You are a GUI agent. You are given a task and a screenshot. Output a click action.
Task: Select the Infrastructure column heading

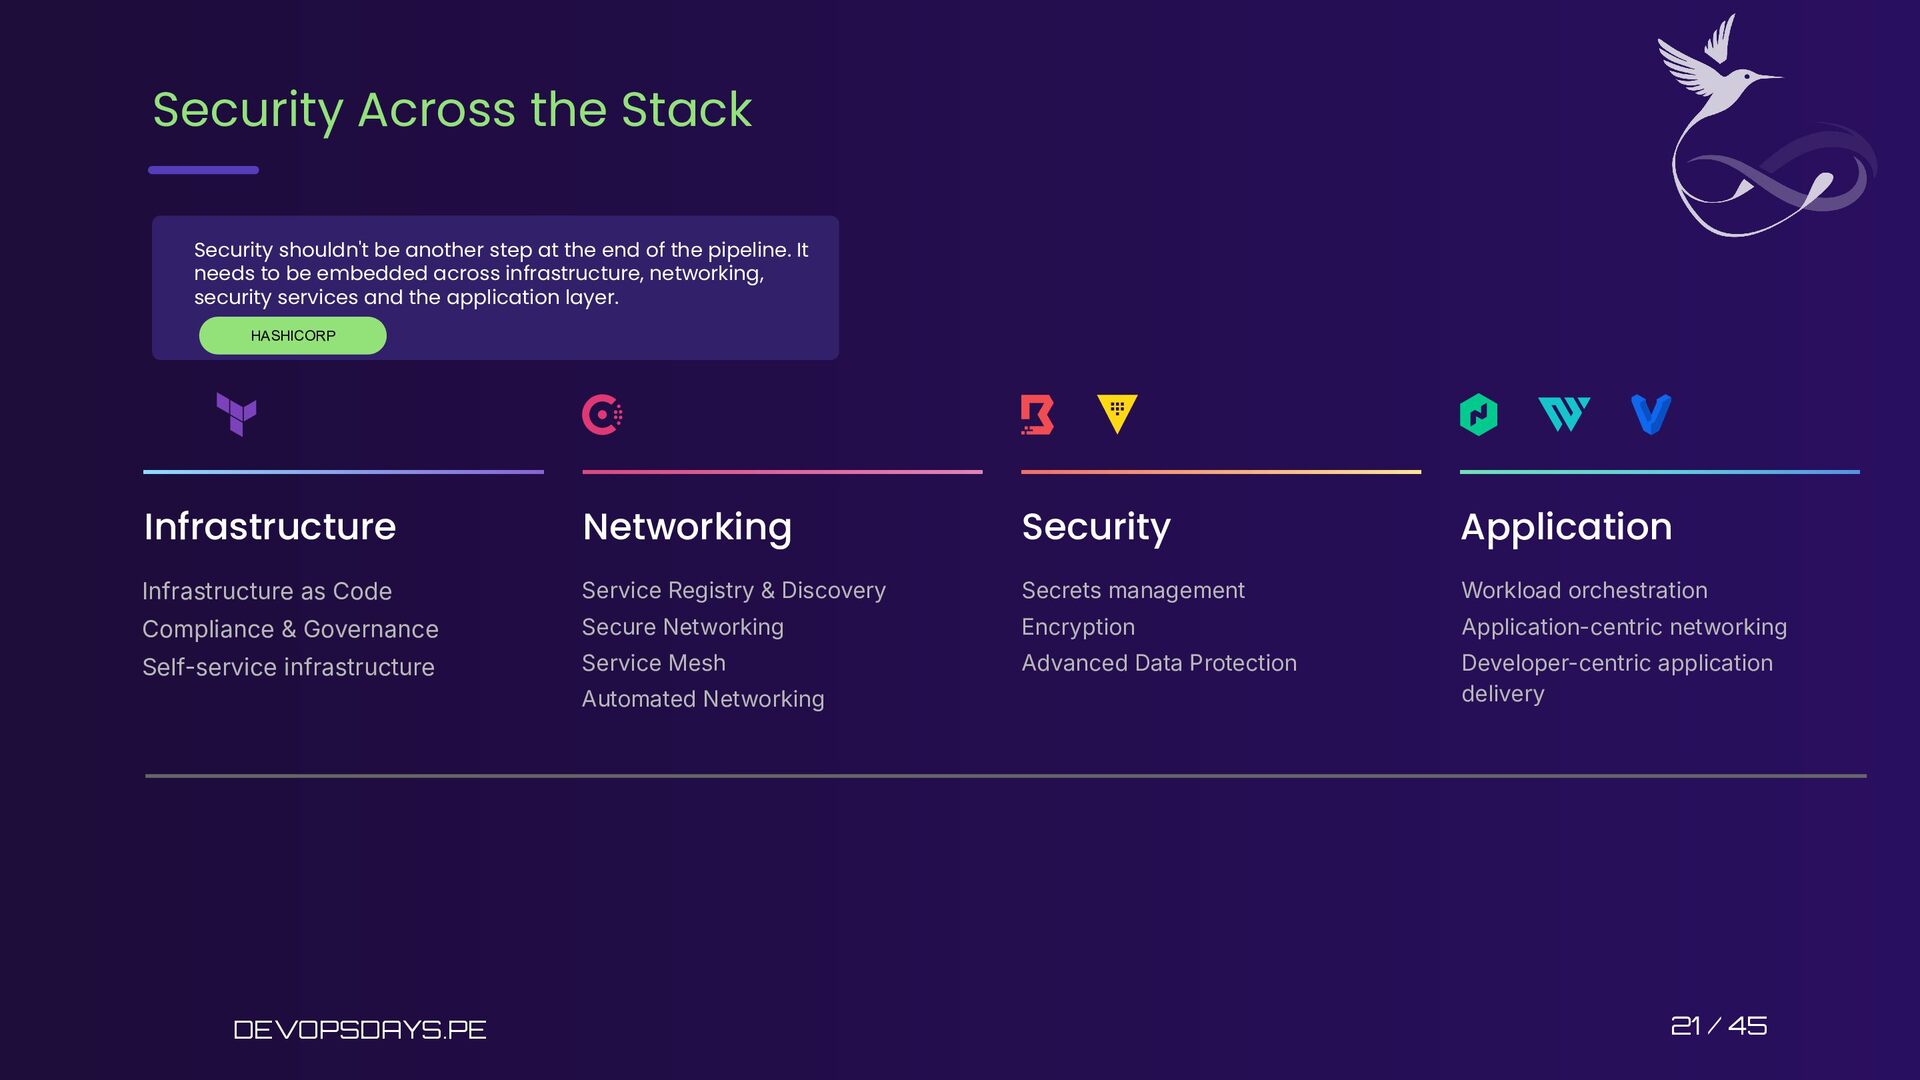[x=270, y=527]
